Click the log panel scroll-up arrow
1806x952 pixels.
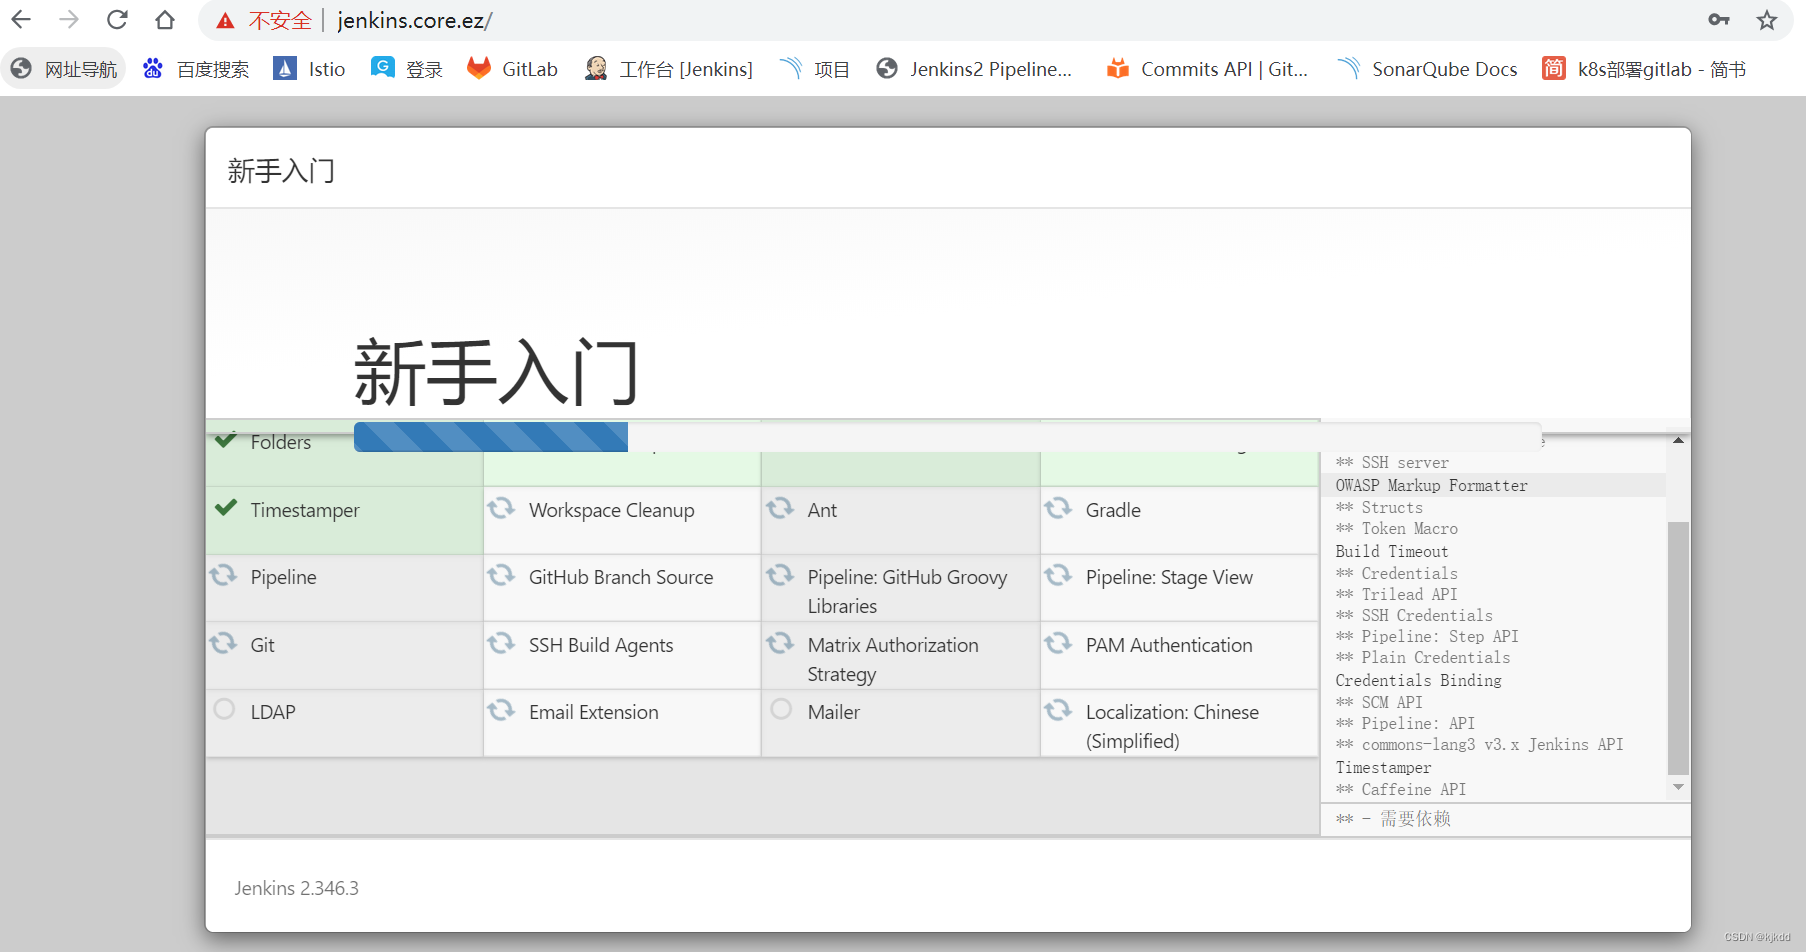click(x=1678, y=441)
